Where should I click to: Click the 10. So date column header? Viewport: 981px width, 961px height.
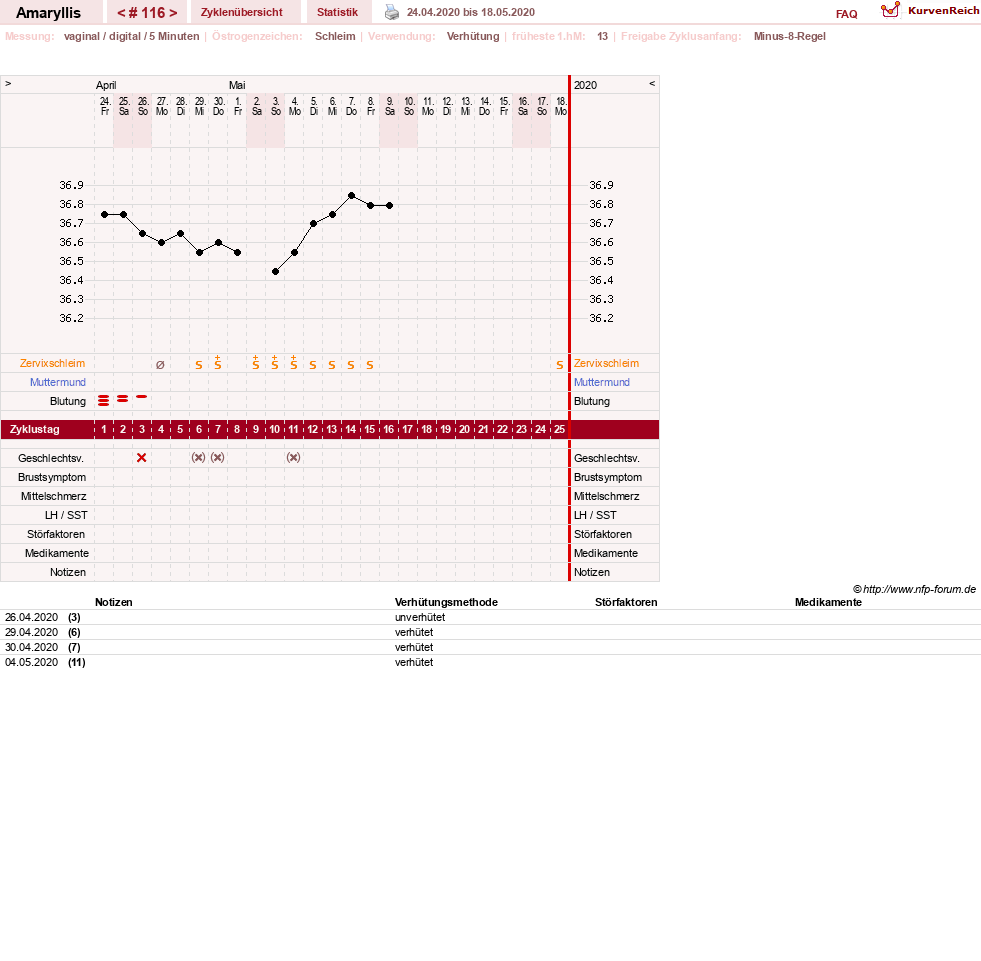coord(409,106)
